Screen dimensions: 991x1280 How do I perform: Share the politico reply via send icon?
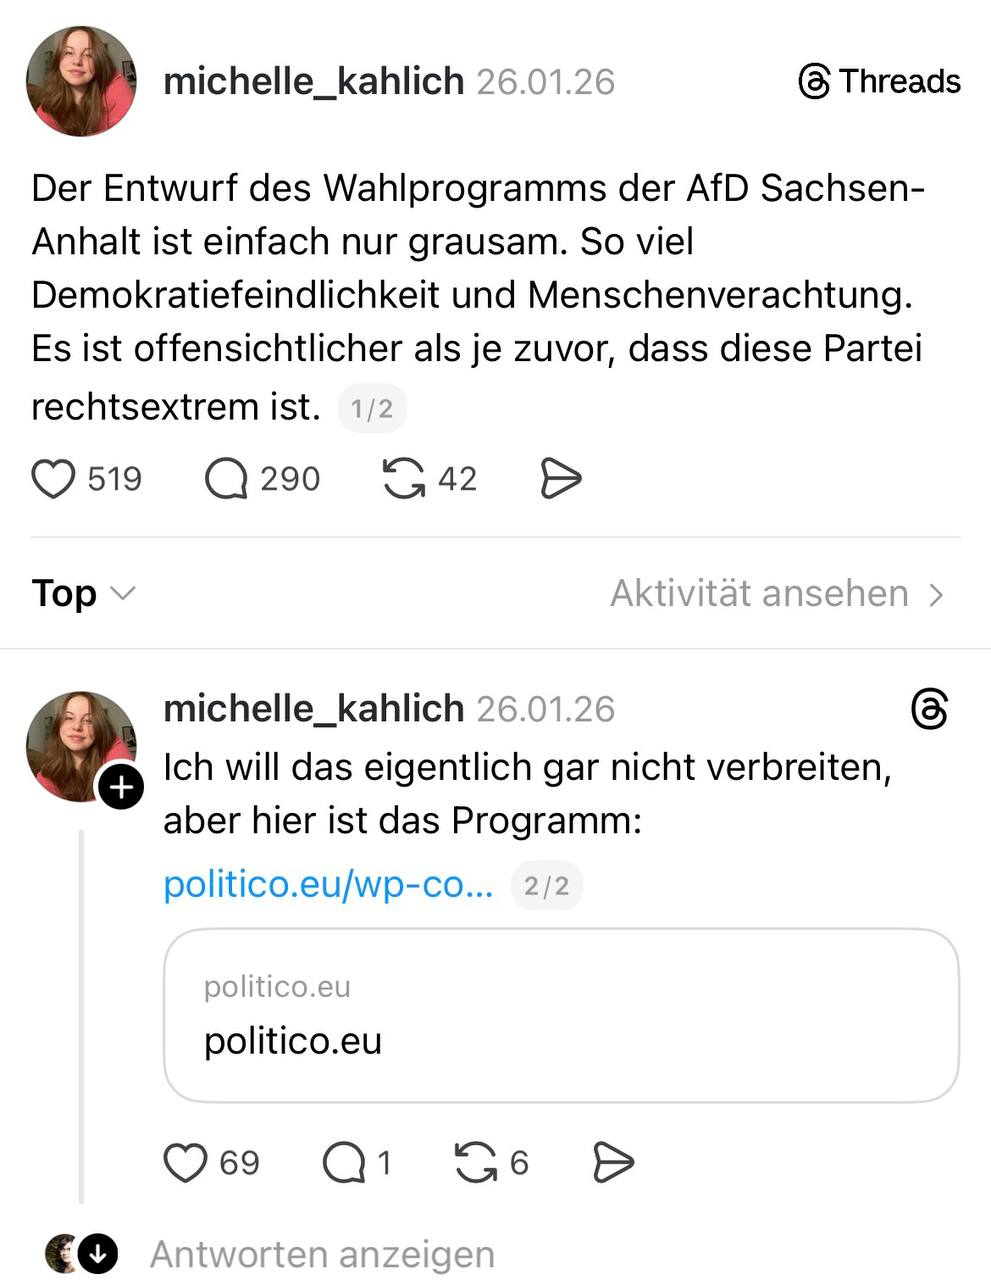(613, 1163)
